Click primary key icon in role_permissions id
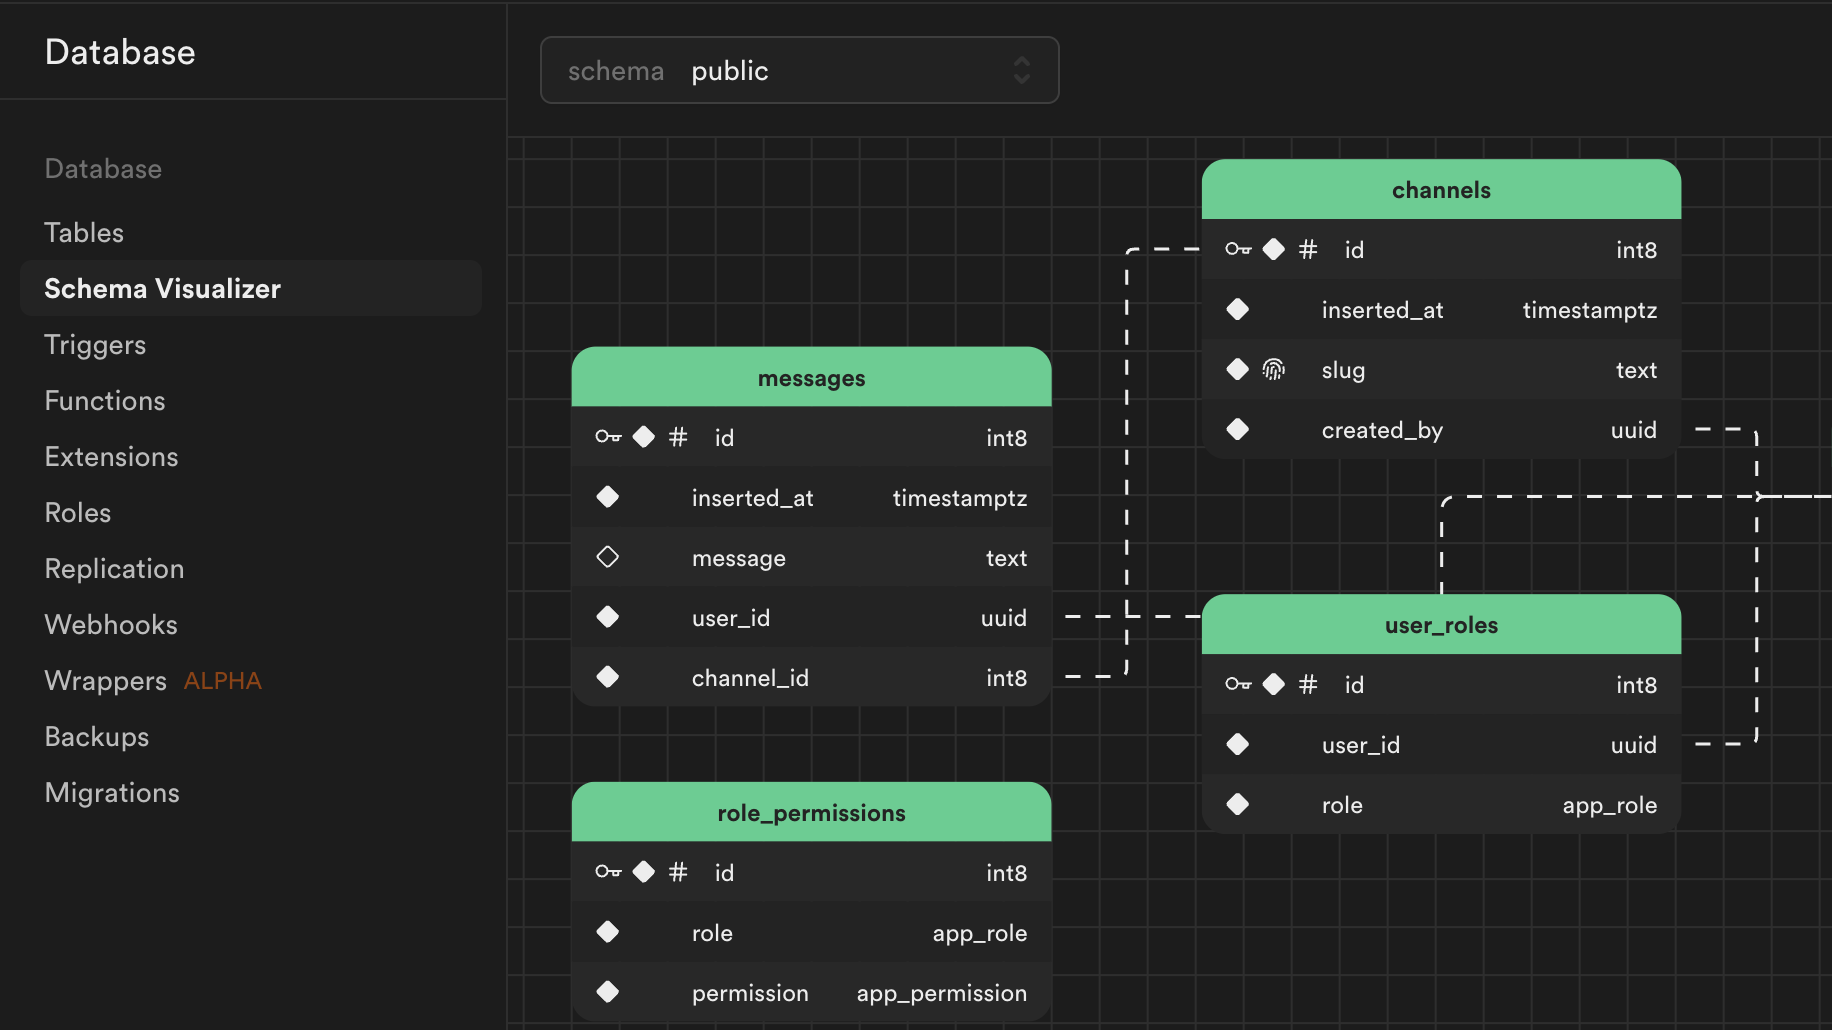This screenshot has height=1030, width=1832. click(x=608, y=872)
